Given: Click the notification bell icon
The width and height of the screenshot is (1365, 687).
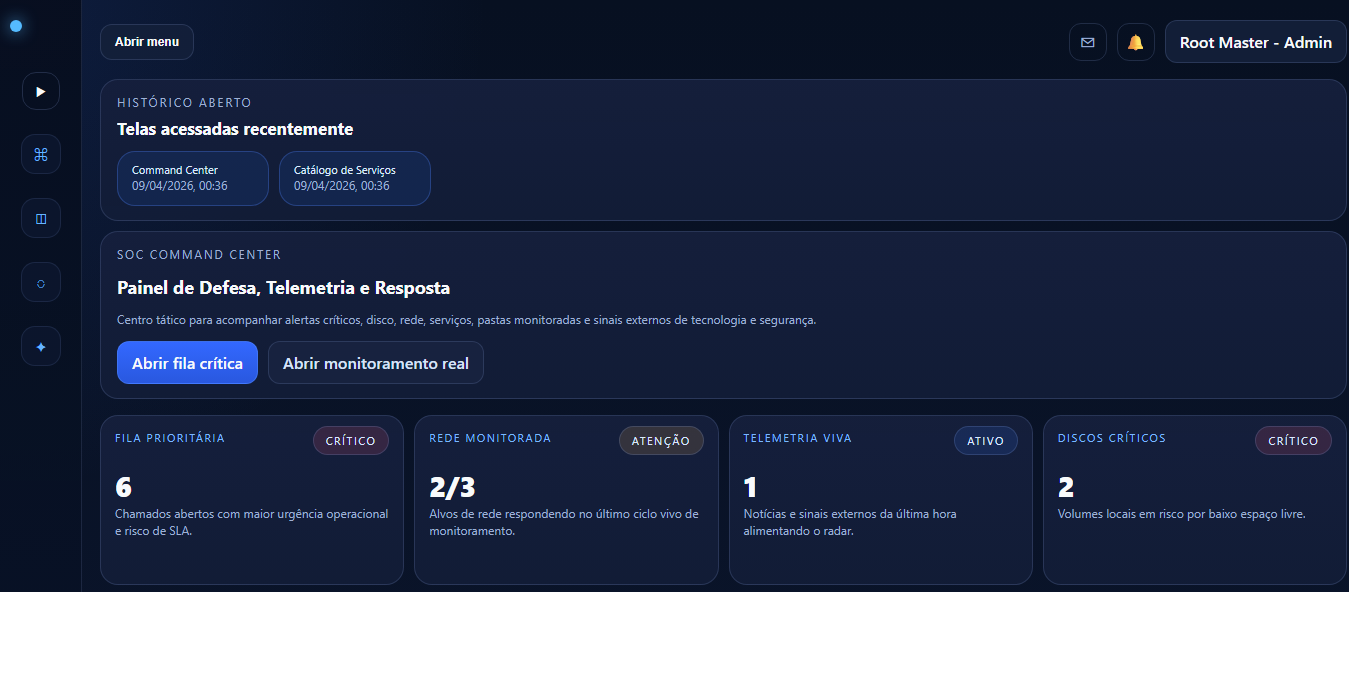Looking at the screenshot, I should [1136, 42].
